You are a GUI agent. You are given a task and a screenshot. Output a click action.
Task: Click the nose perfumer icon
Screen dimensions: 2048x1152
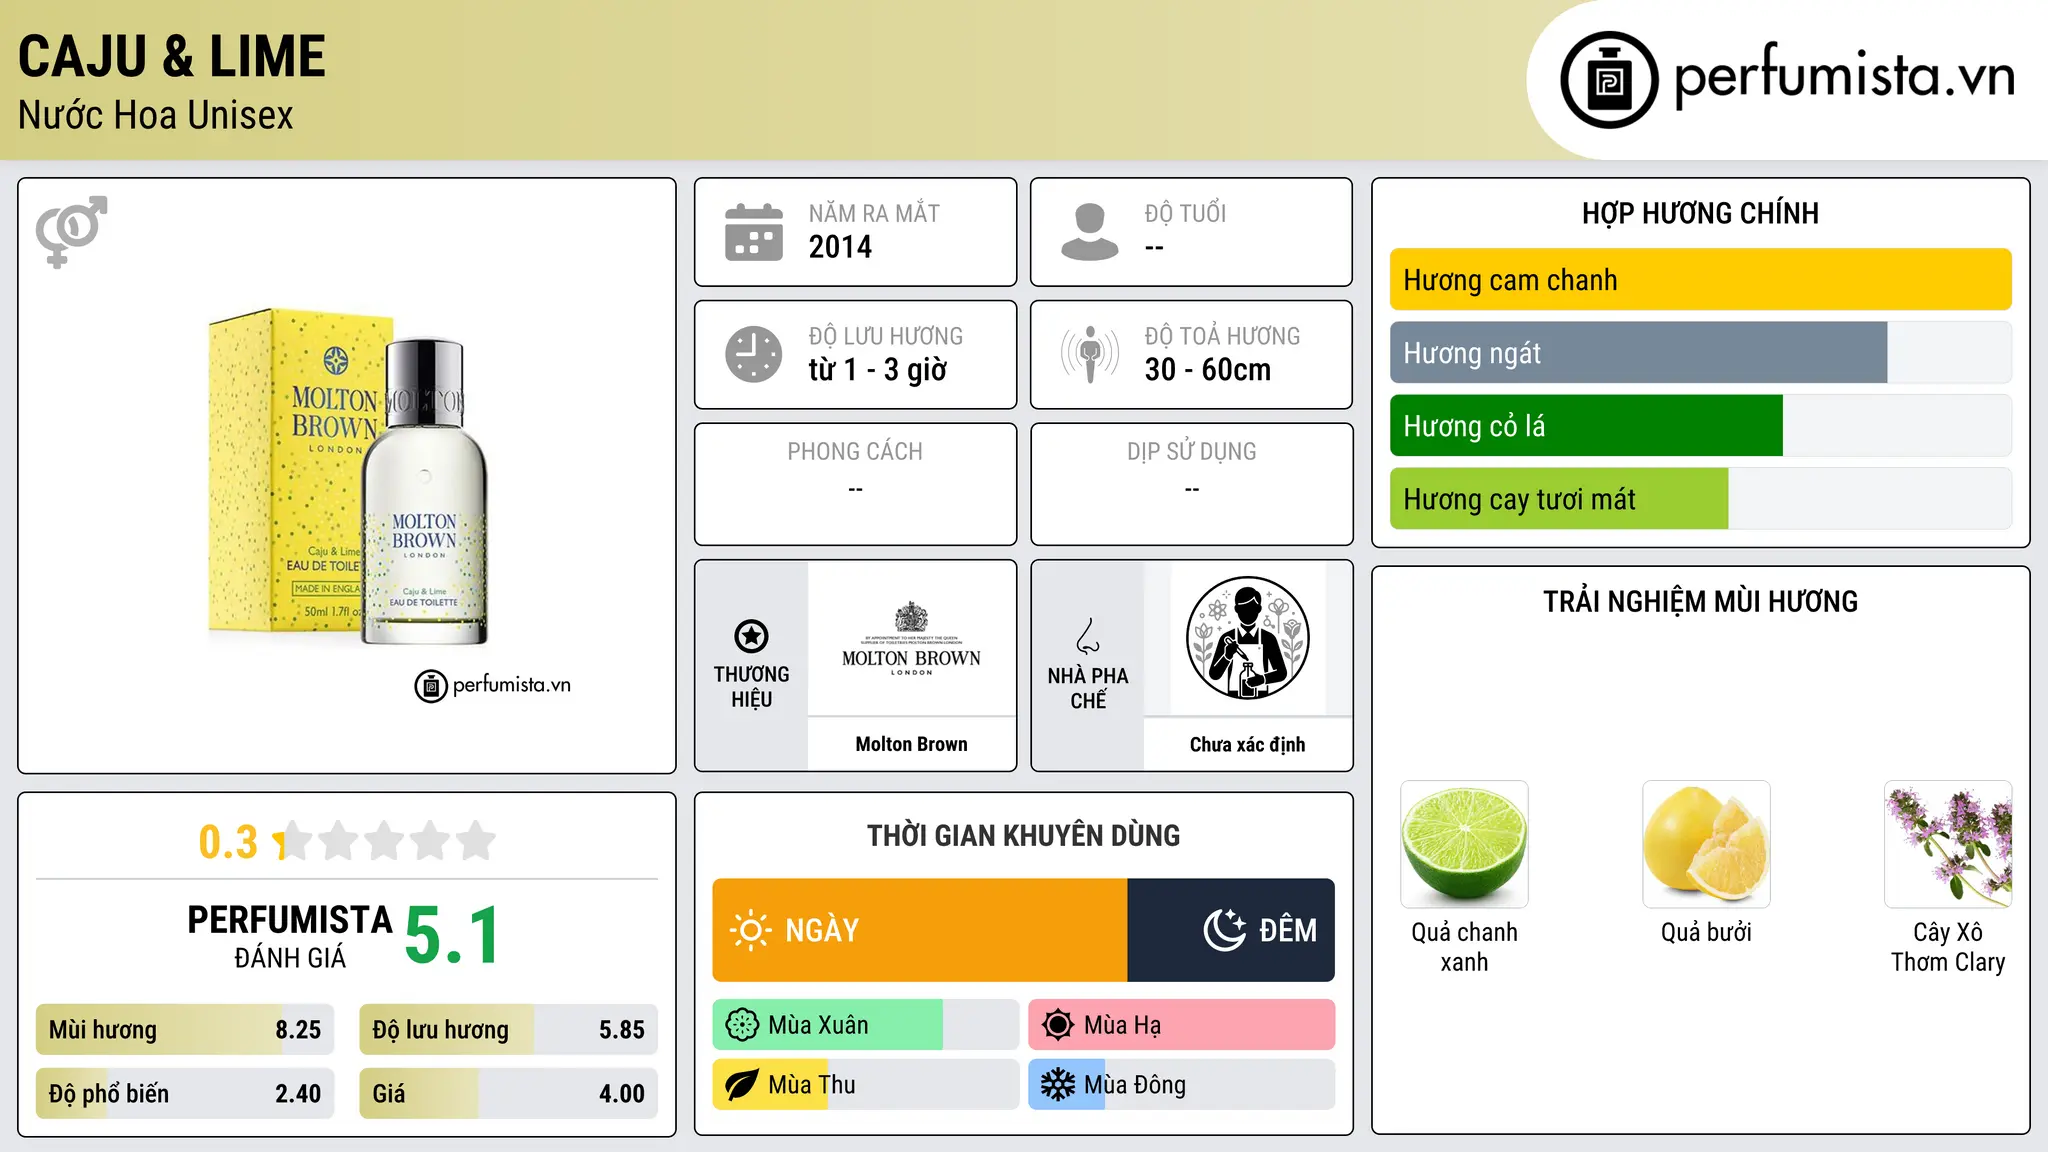(1088, 636)
